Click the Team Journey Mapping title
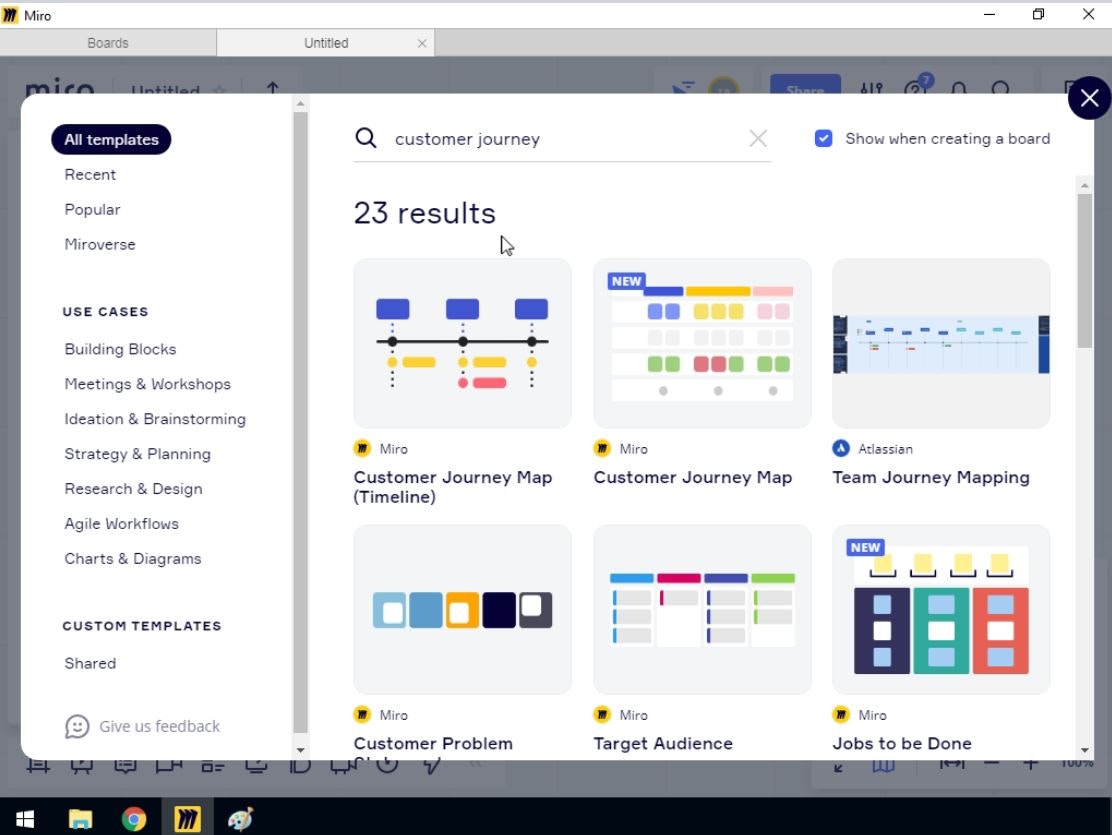 [931, 477]
